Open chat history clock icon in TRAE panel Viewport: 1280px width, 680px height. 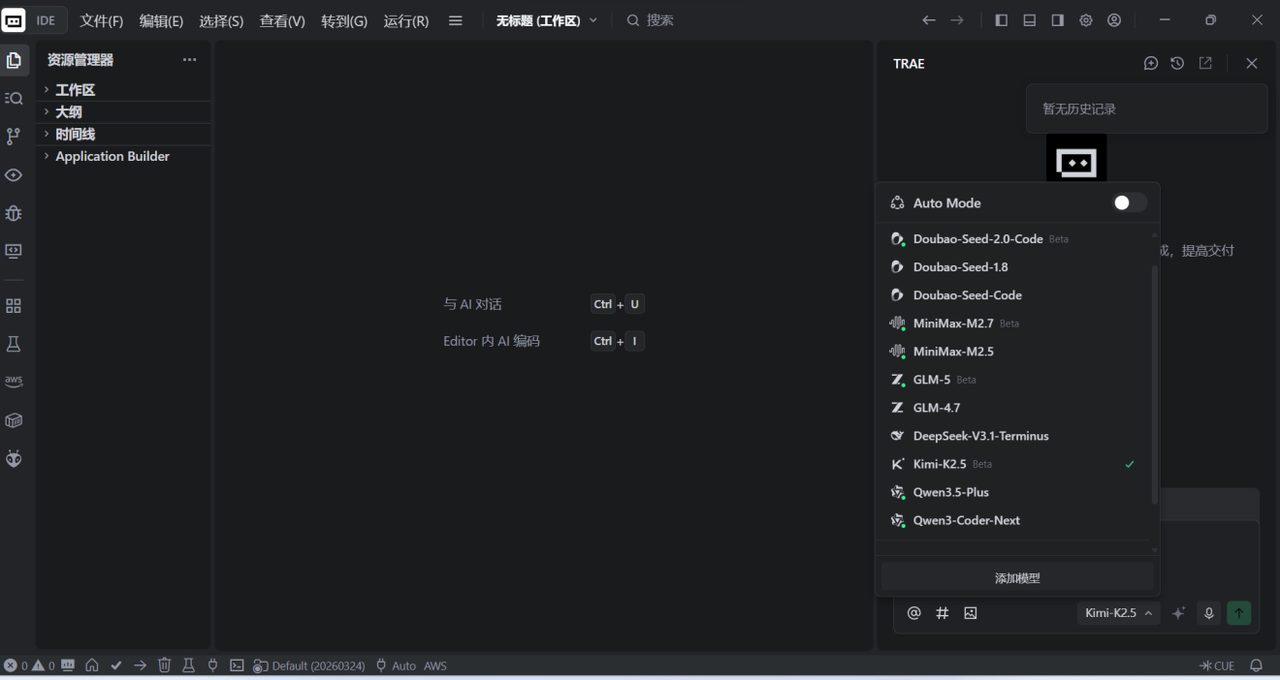pyautogui.click(x=1178, y=63)
